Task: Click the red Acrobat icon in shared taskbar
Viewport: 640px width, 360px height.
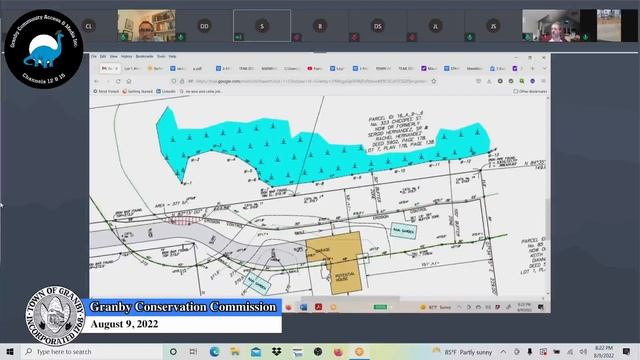Action: (318, 307)
